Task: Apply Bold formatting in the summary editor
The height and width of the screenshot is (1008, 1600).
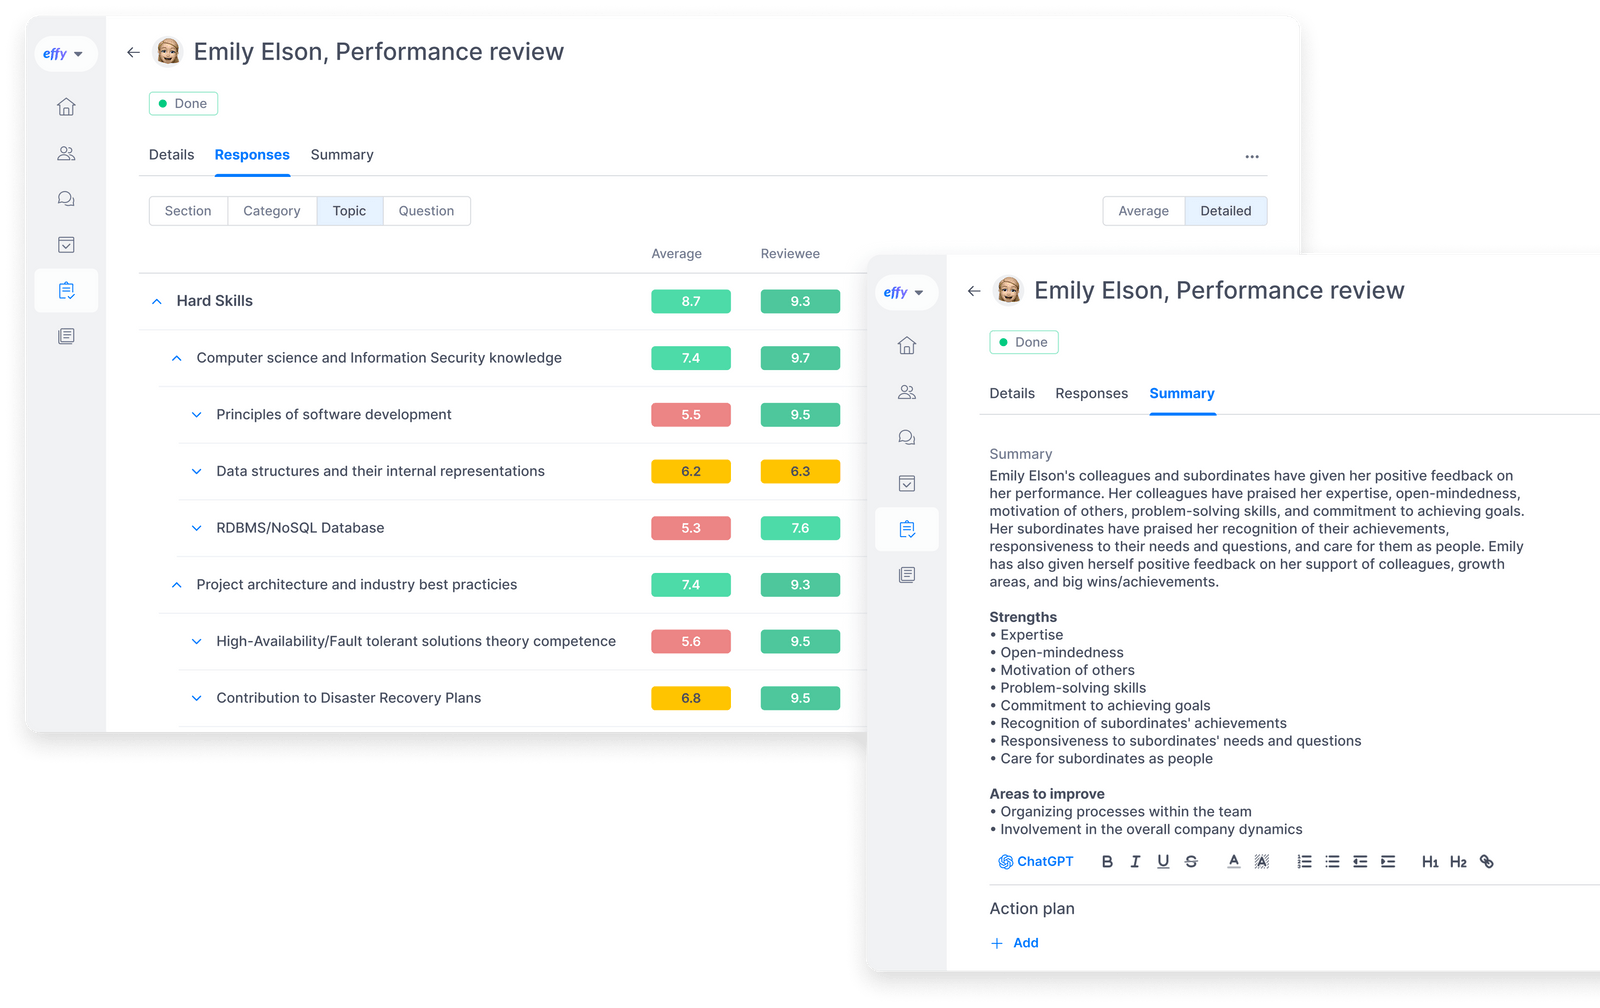Action: 1107,861
